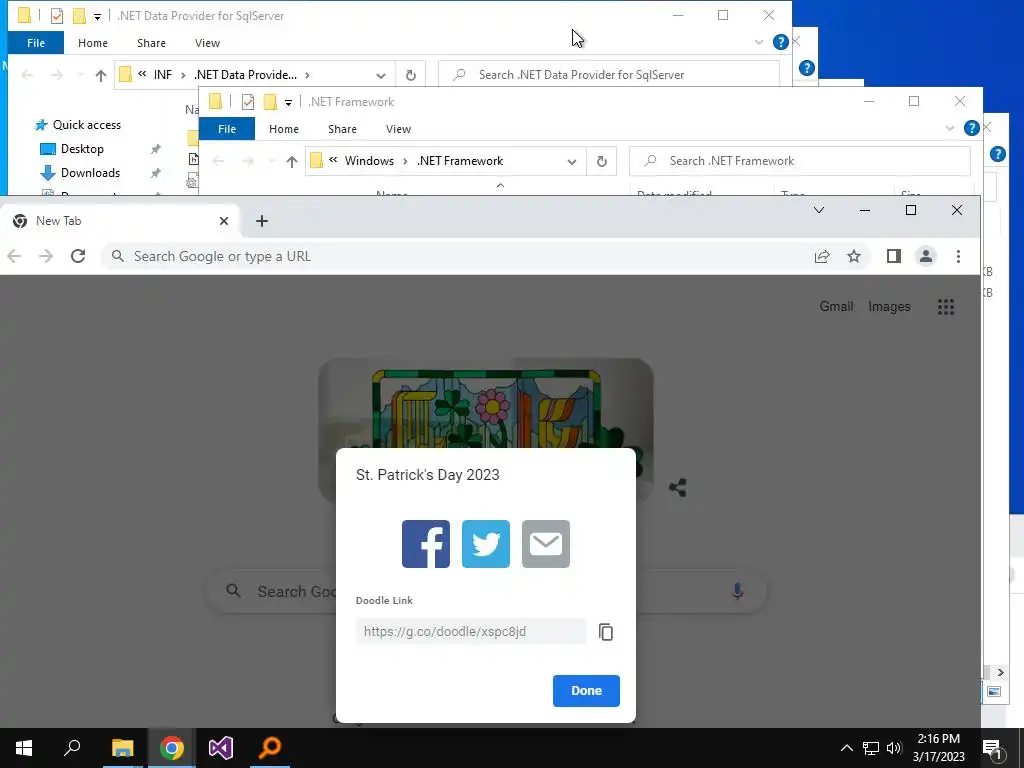The image size is (1024, 768).
Task: Select the Doodle Link URL field
Action: (471, 632)
